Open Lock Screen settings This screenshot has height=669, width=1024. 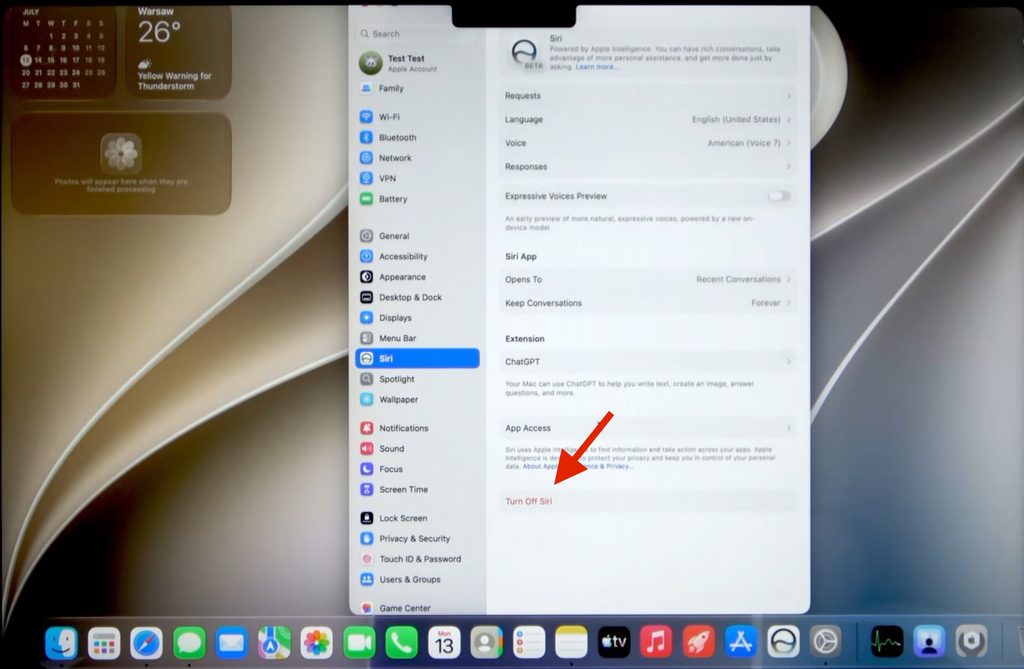click(418, 518)
